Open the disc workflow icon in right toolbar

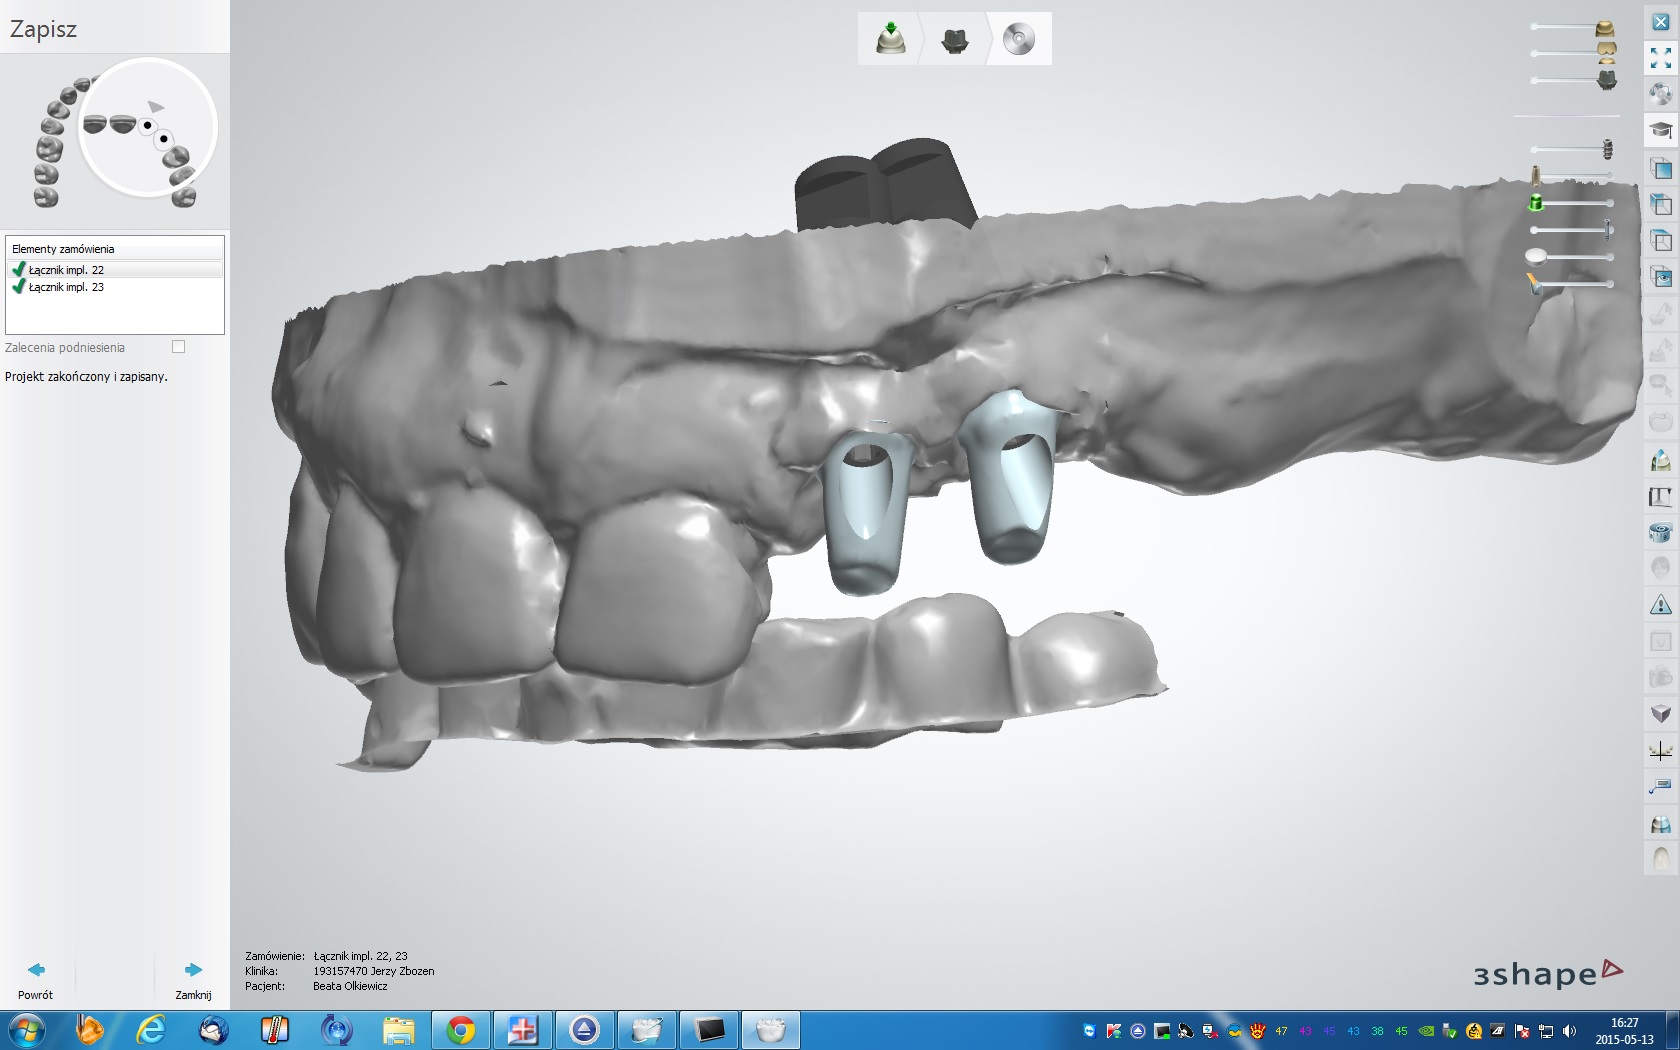1660,94
